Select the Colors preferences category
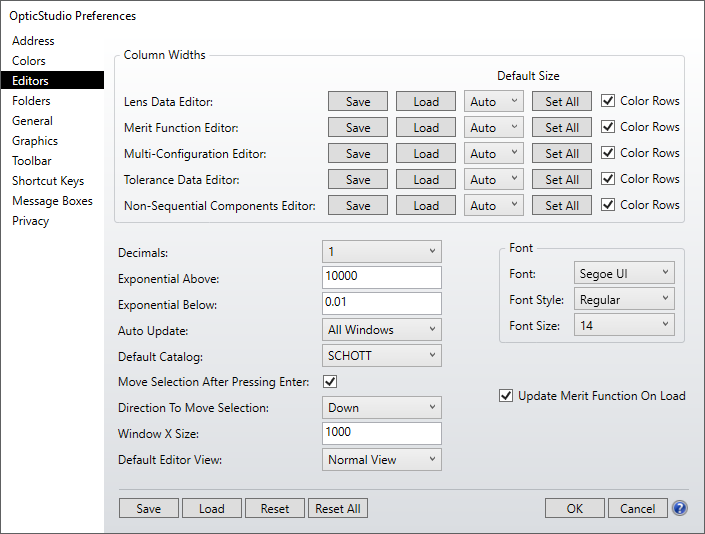 29,61
